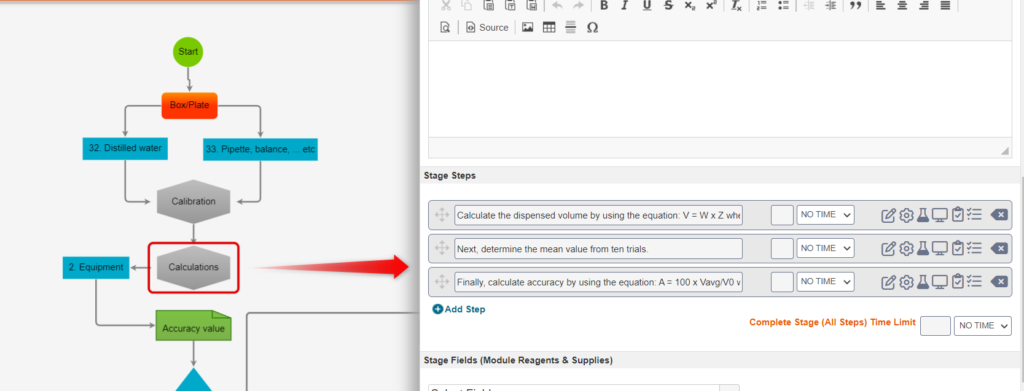Viewport: 1024px width, 391px height.
Task: Select the green Start node in the flowchart
Action: 188,52
